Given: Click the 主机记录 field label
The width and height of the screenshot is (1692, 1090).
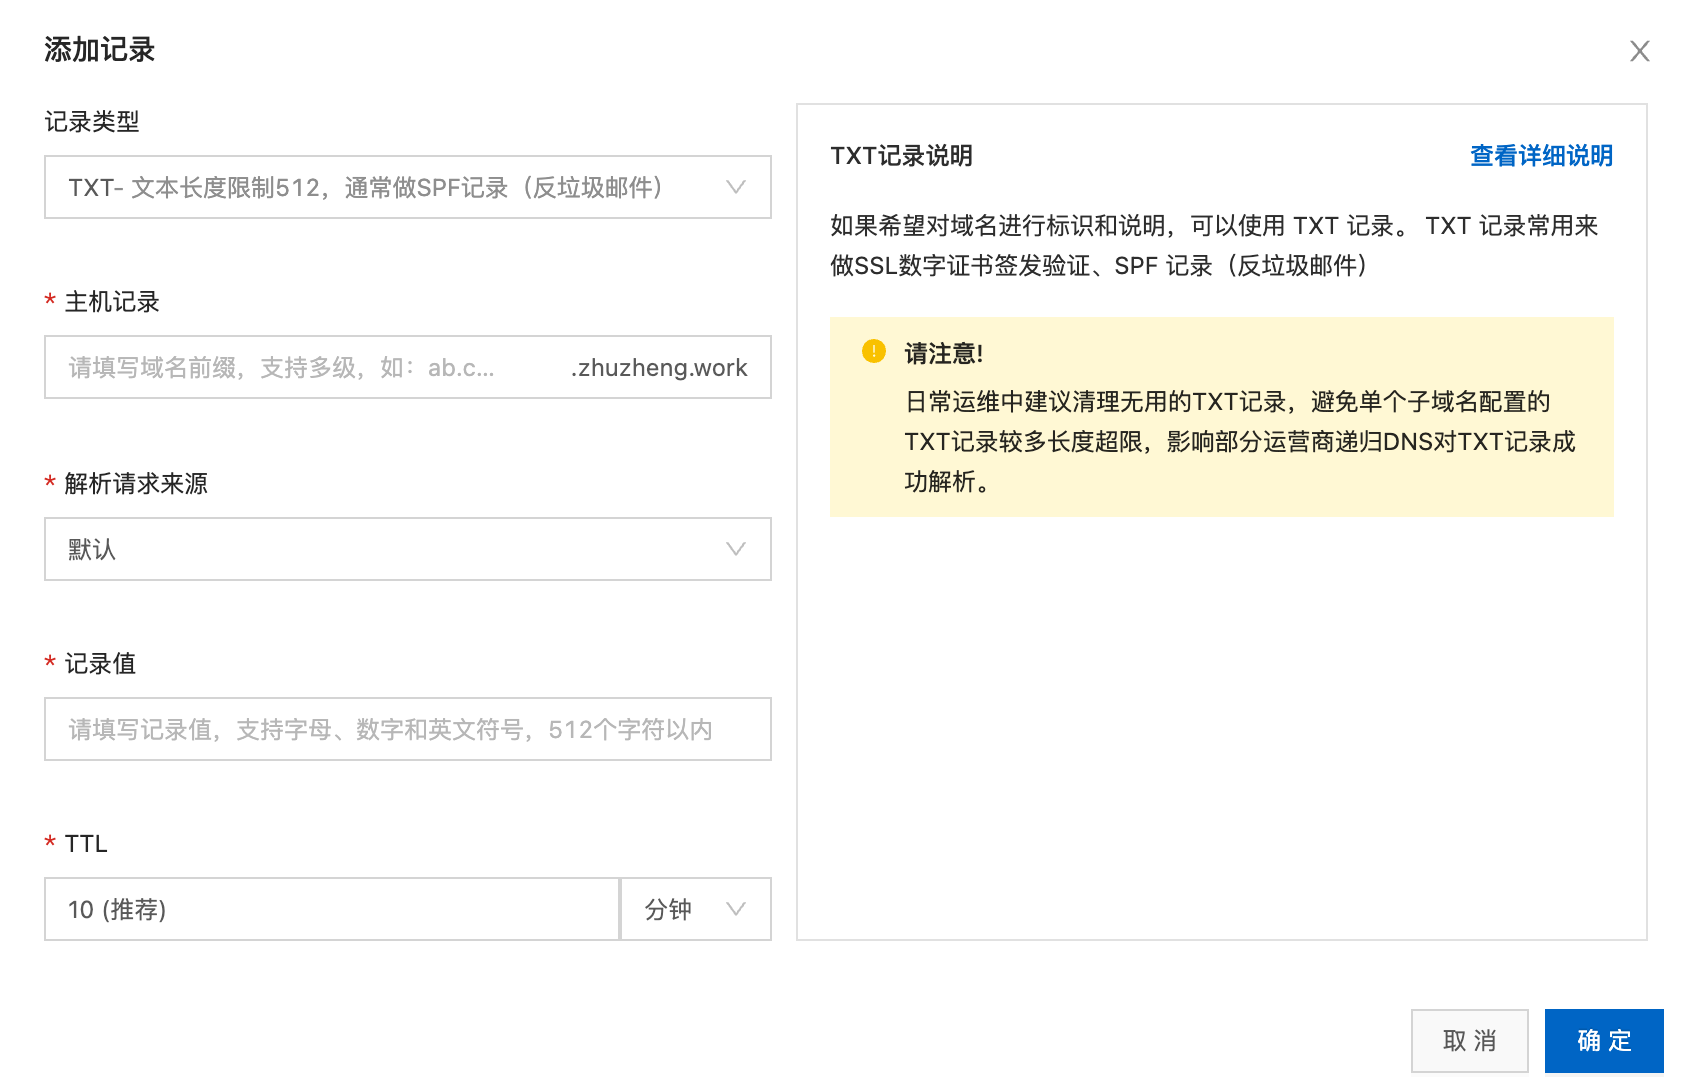Looking at the screenshot, I should [112, 302].
